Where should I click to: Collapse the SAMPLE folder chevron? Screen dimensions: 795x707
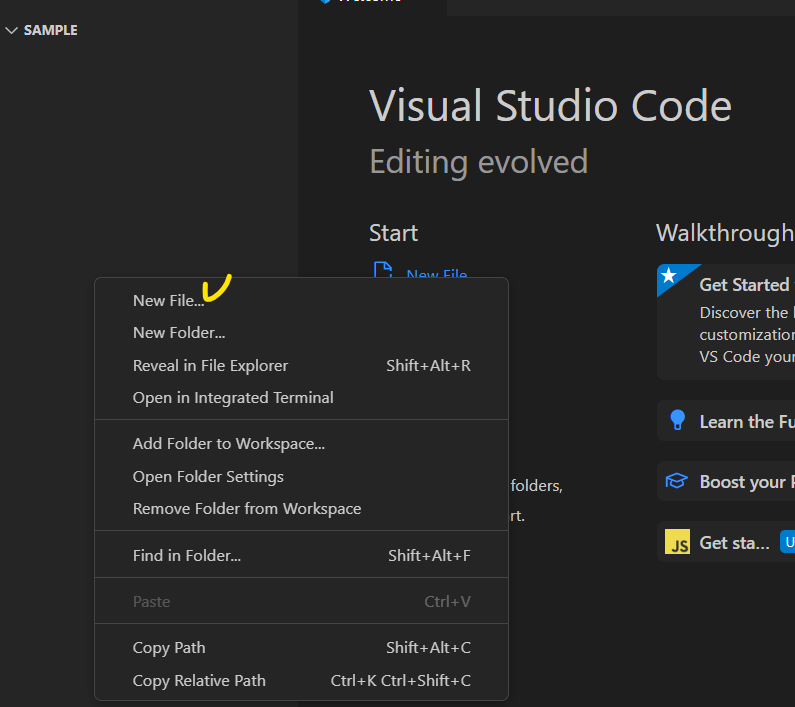pos(11,30)
